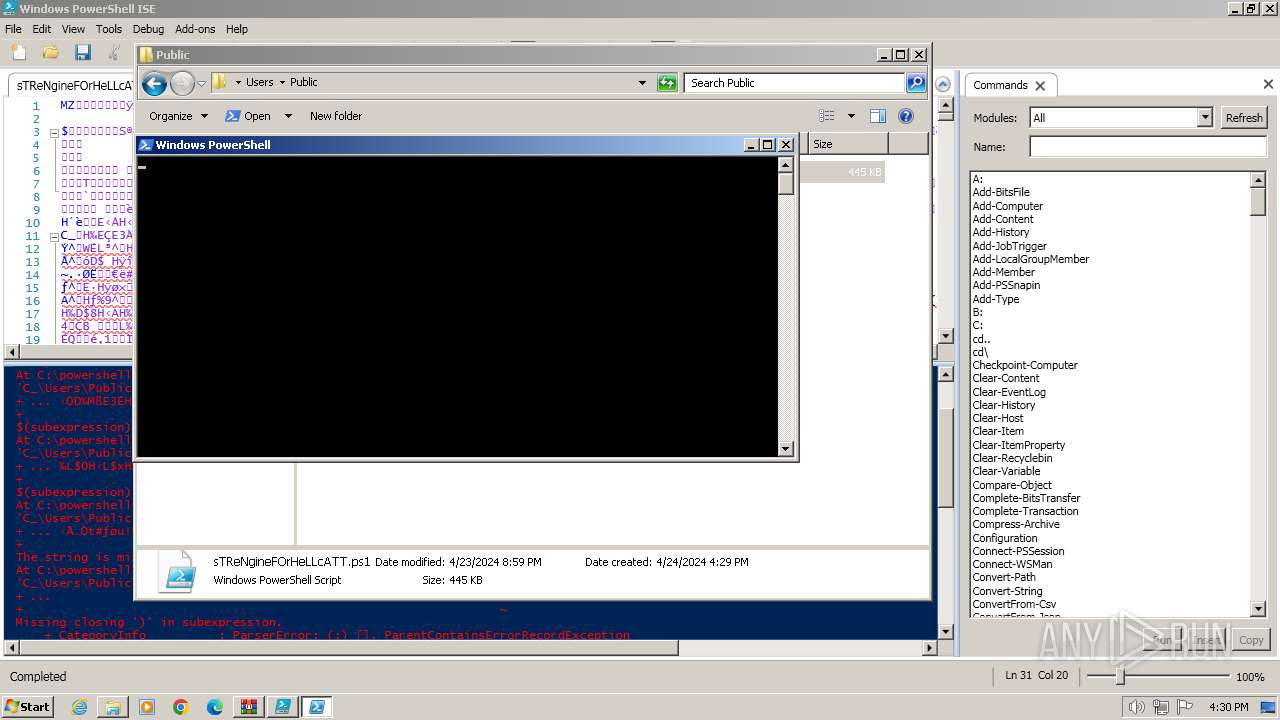
Task: Click the Save script floppy icon in ISE toolbar
Action: pos(82,52)
